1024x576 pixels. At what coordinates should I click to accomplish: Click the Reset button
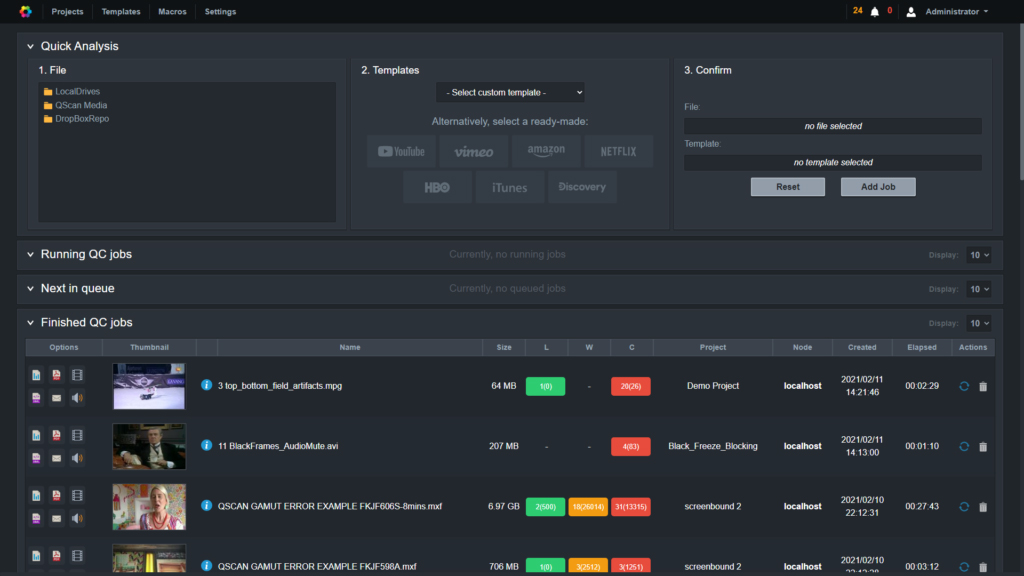click(788, 187)
